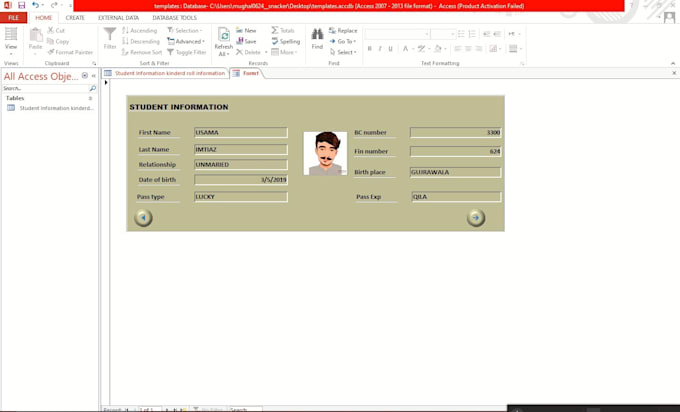Open the More records dropdown
Viewport: 680px width, 412px height.
(x=284, y=52)
